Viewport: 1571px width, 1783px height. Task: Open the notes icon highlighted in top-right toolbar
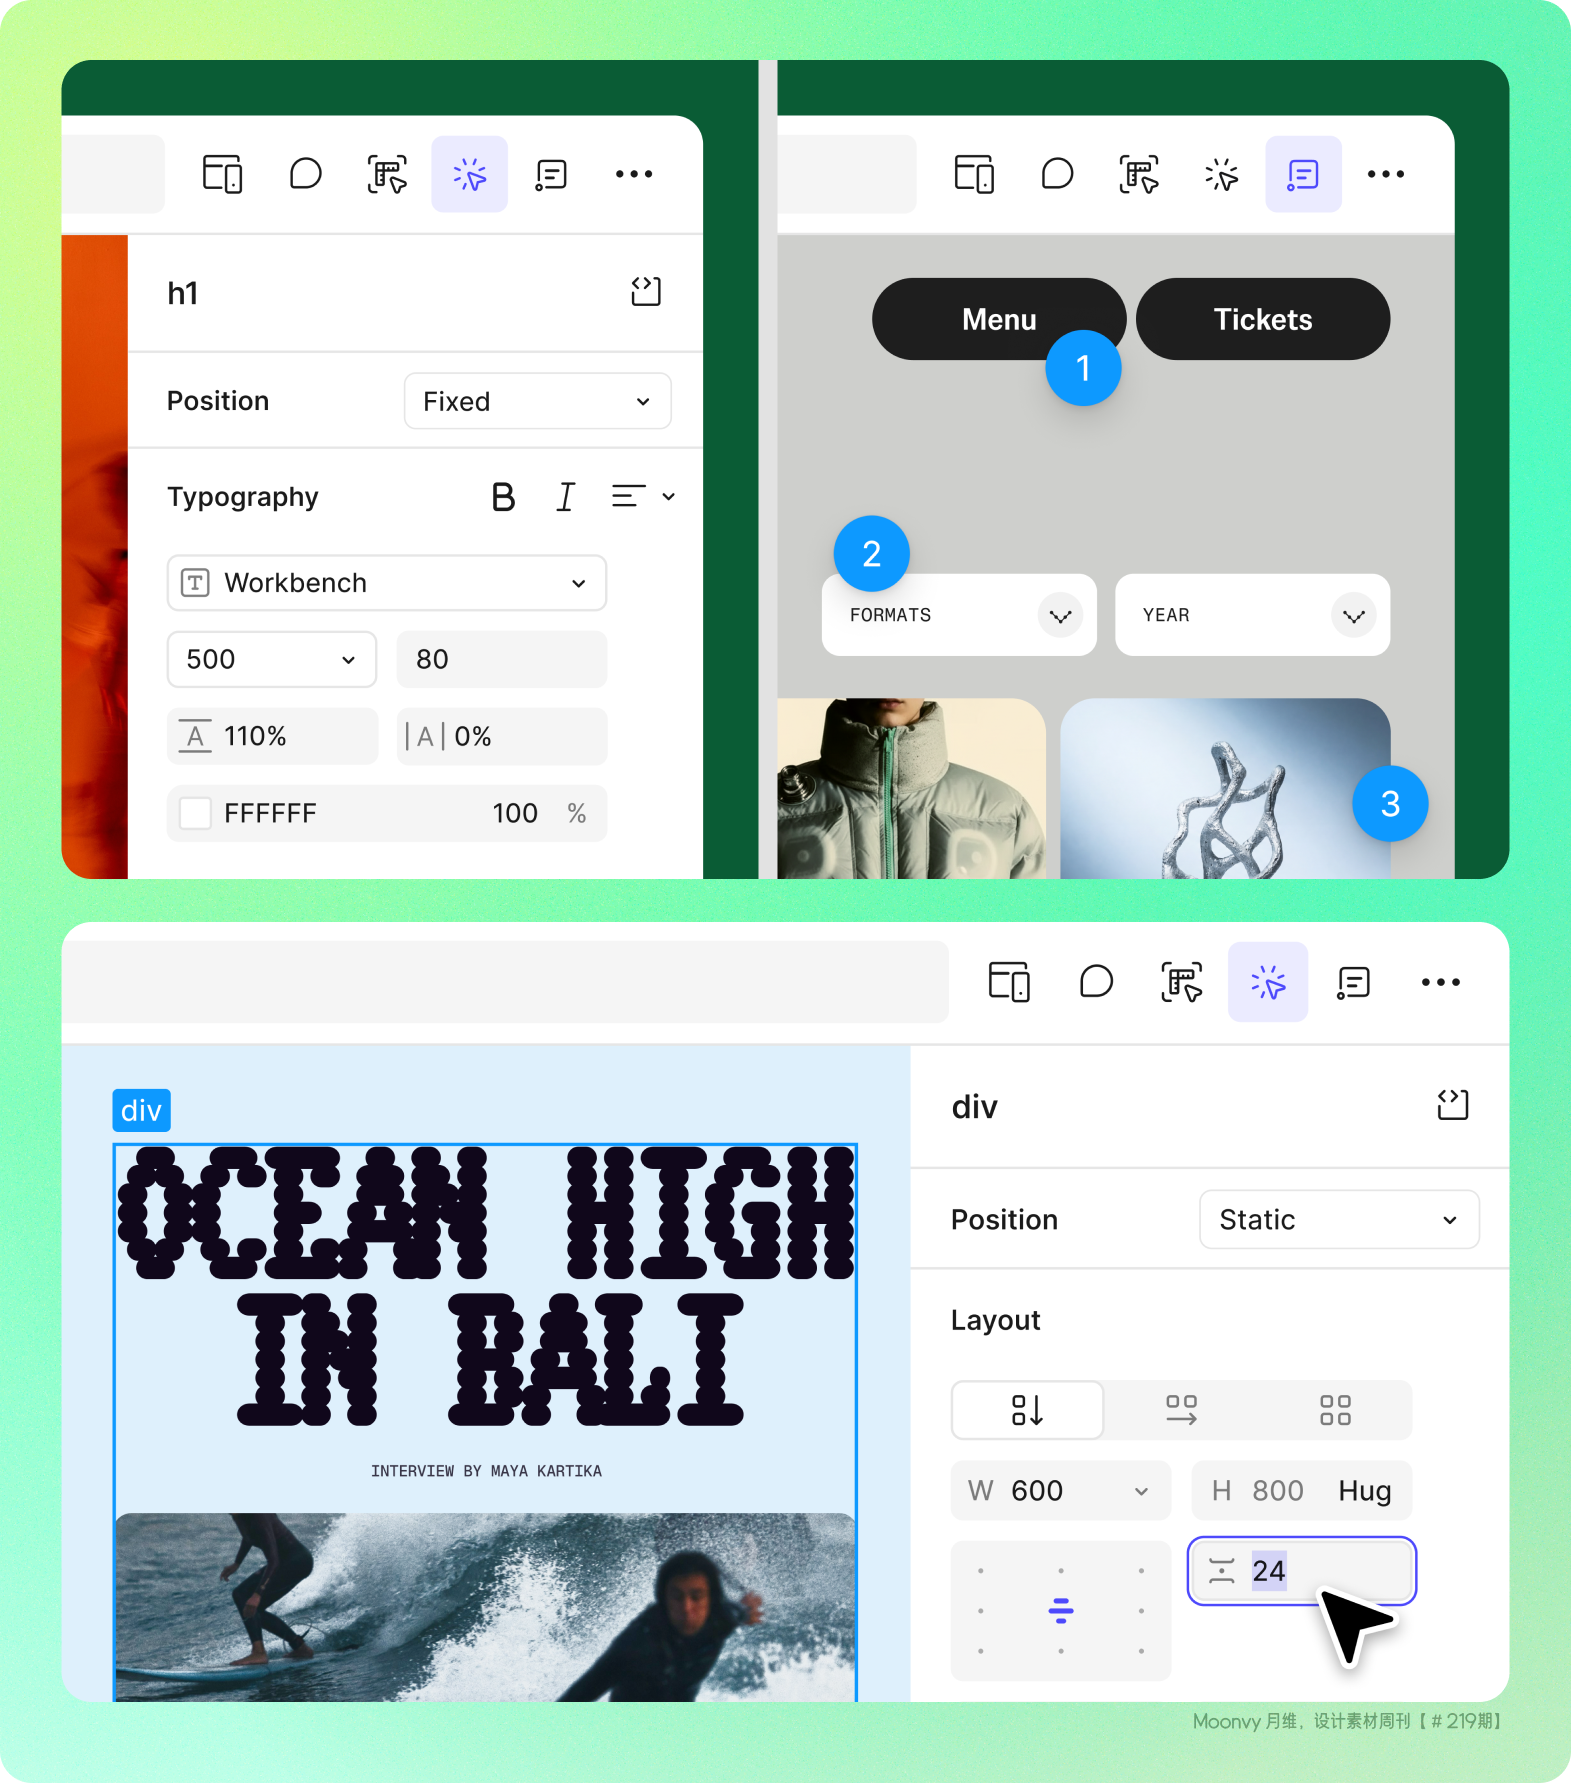[1303, 174]
